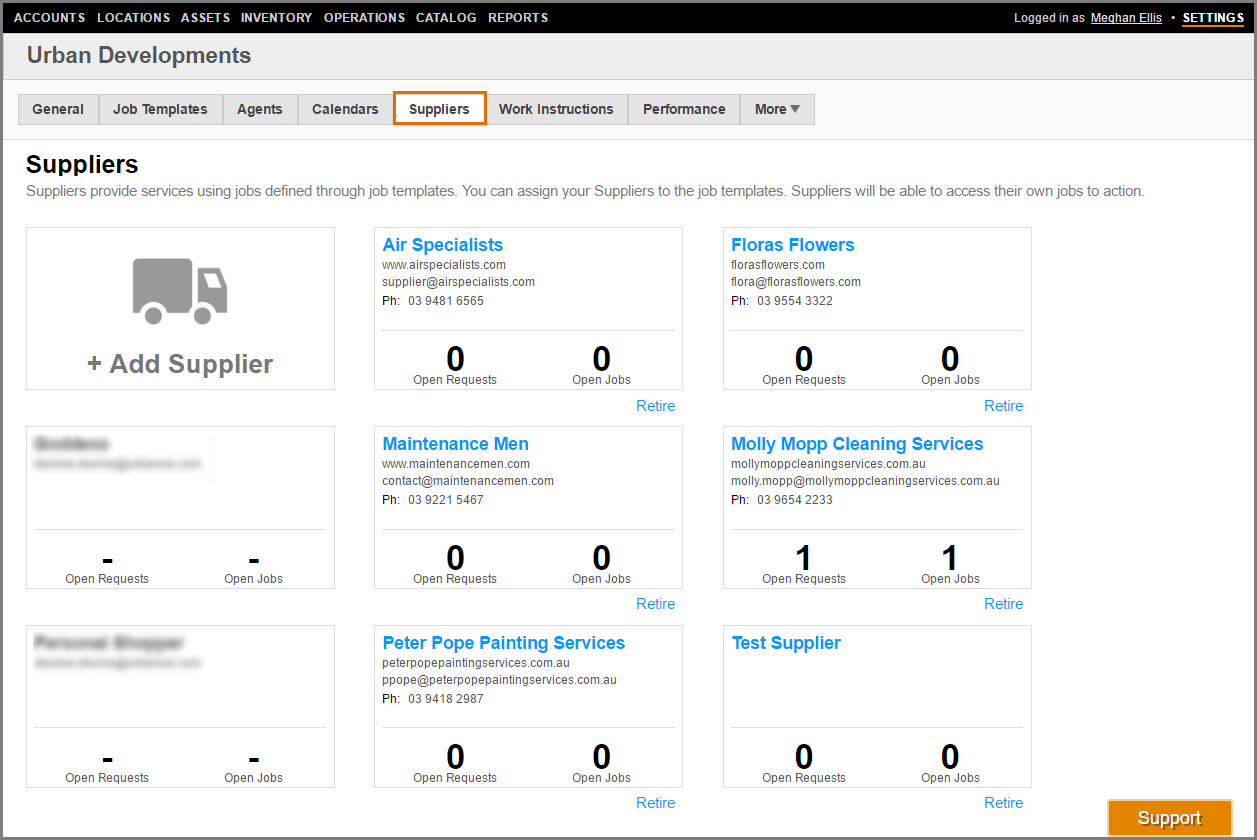Retire the Test Supplier entry

(1003, 803)
